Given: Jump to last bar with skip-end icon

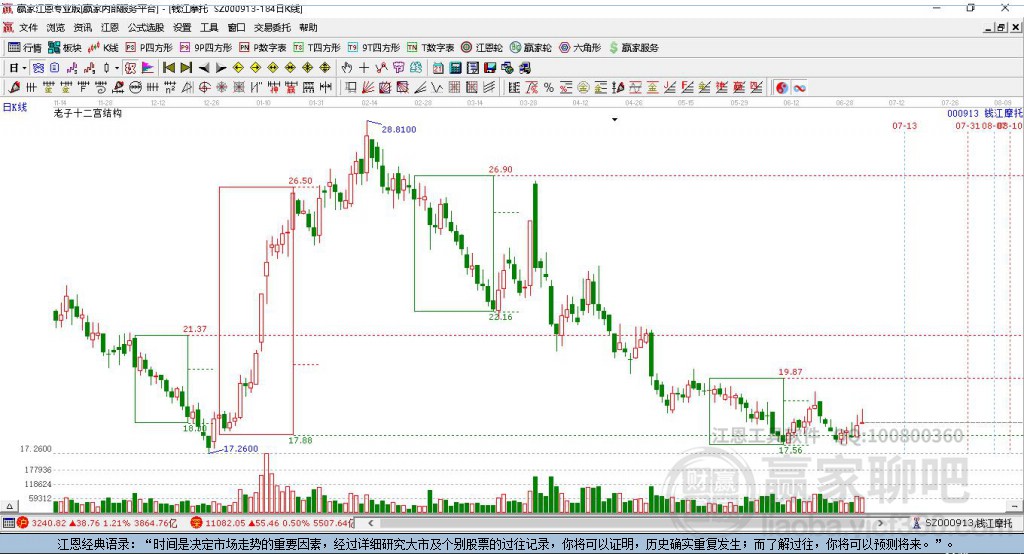Looking at the screenshot, I should pos(186,68).
